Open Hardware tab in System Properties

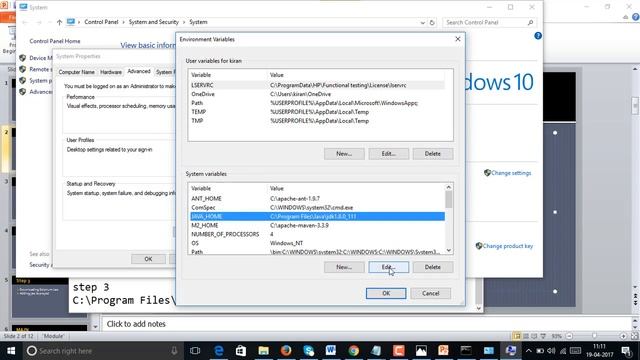[x=111, y=72]
